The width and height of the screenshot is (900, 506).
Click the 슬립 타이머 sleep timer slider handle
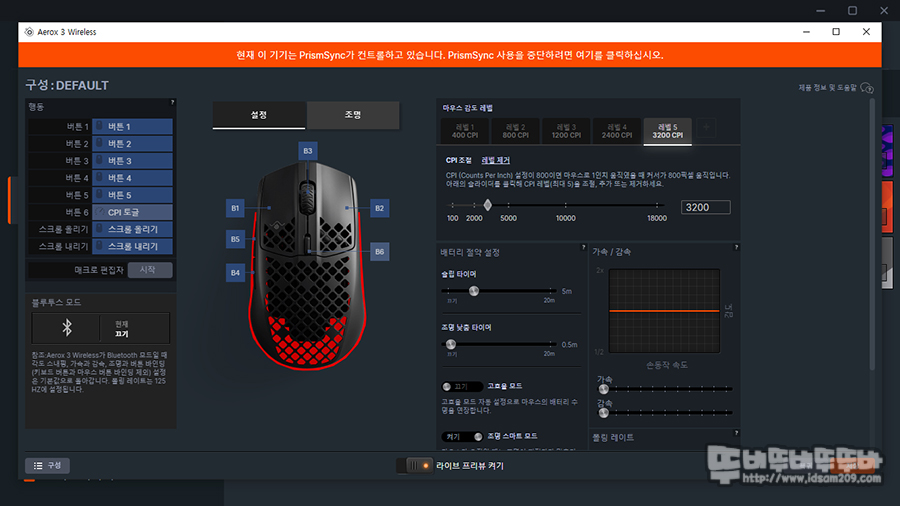point(474,291)
